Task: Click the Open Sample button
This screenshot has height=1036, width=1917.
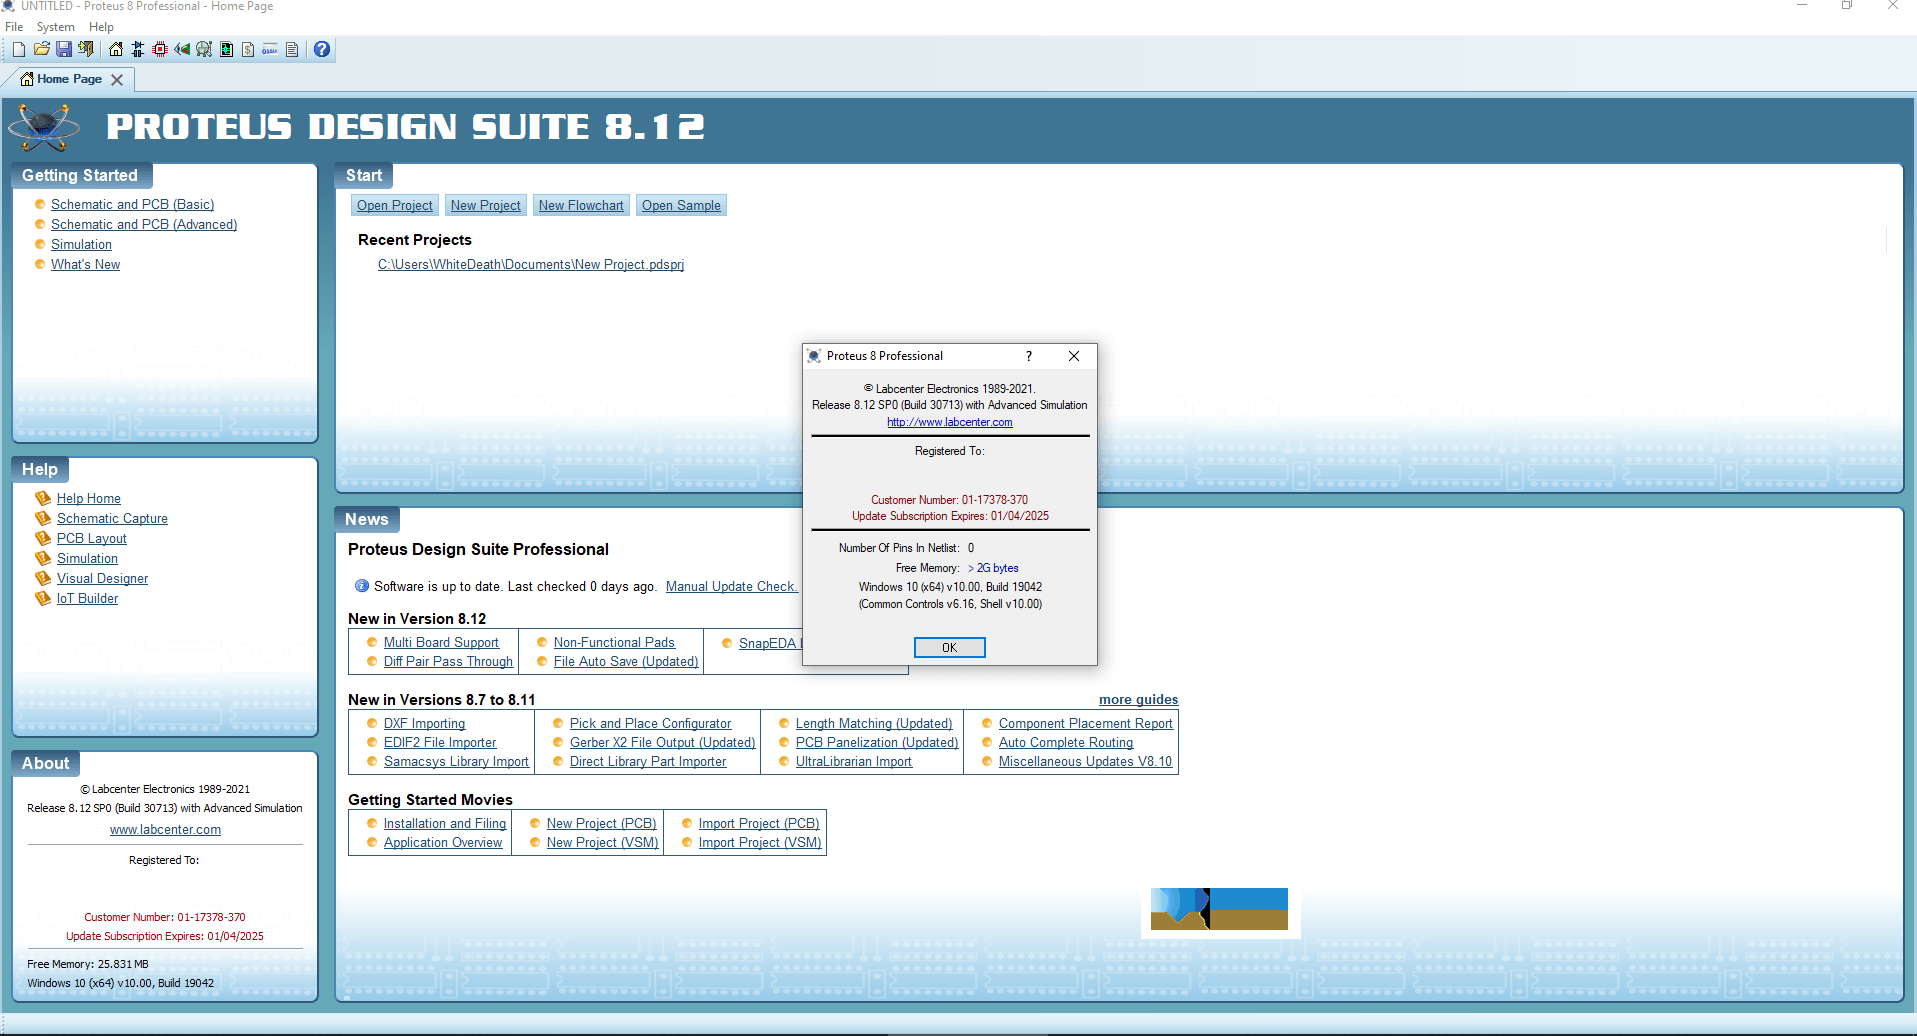Action: click(681, 205)
